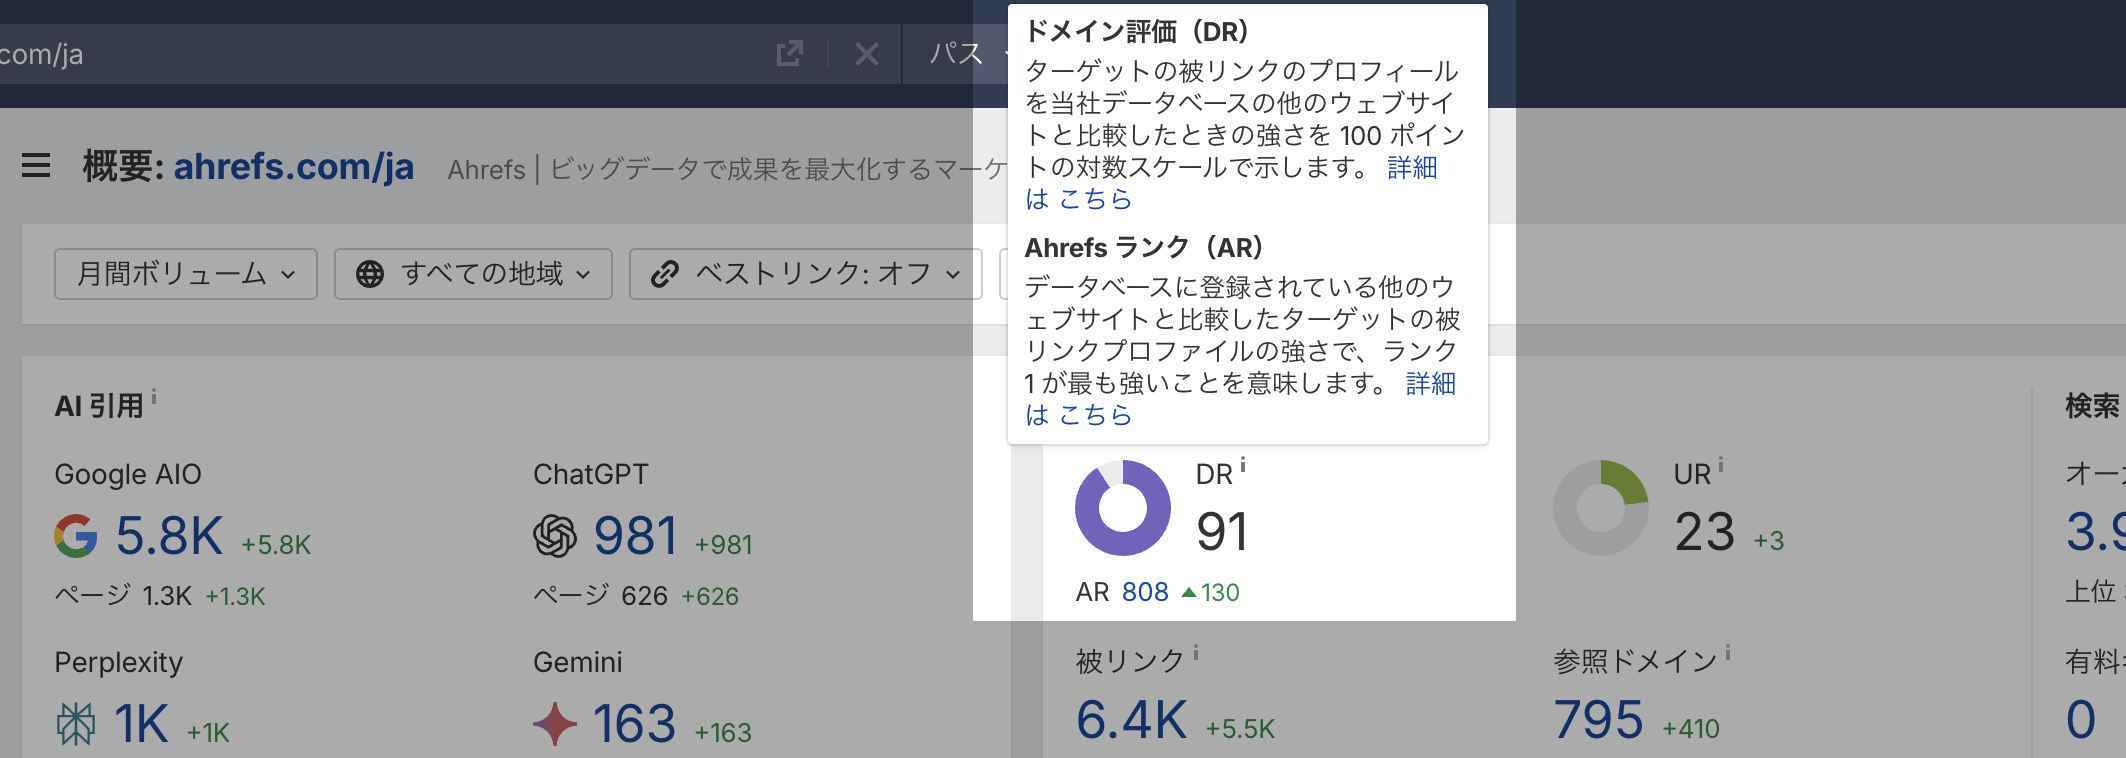Click the info icon next to AI 引用
The height and width of the screenshot is (758, 2126).
[154, 398]
